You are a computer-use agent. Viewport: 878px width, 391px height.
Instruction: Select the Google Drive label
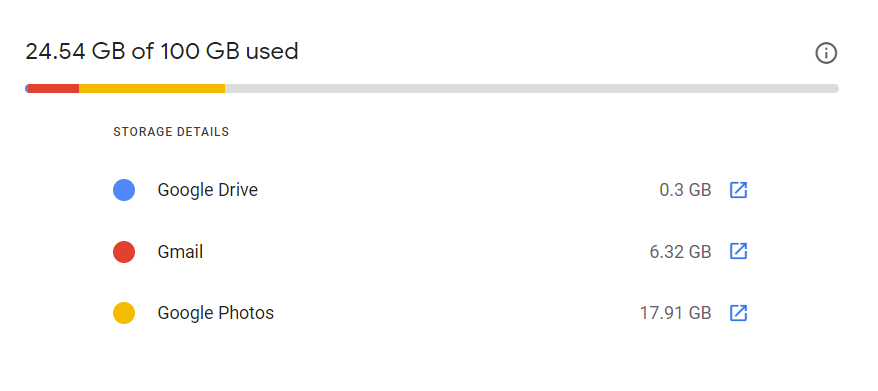coord(208,190)
